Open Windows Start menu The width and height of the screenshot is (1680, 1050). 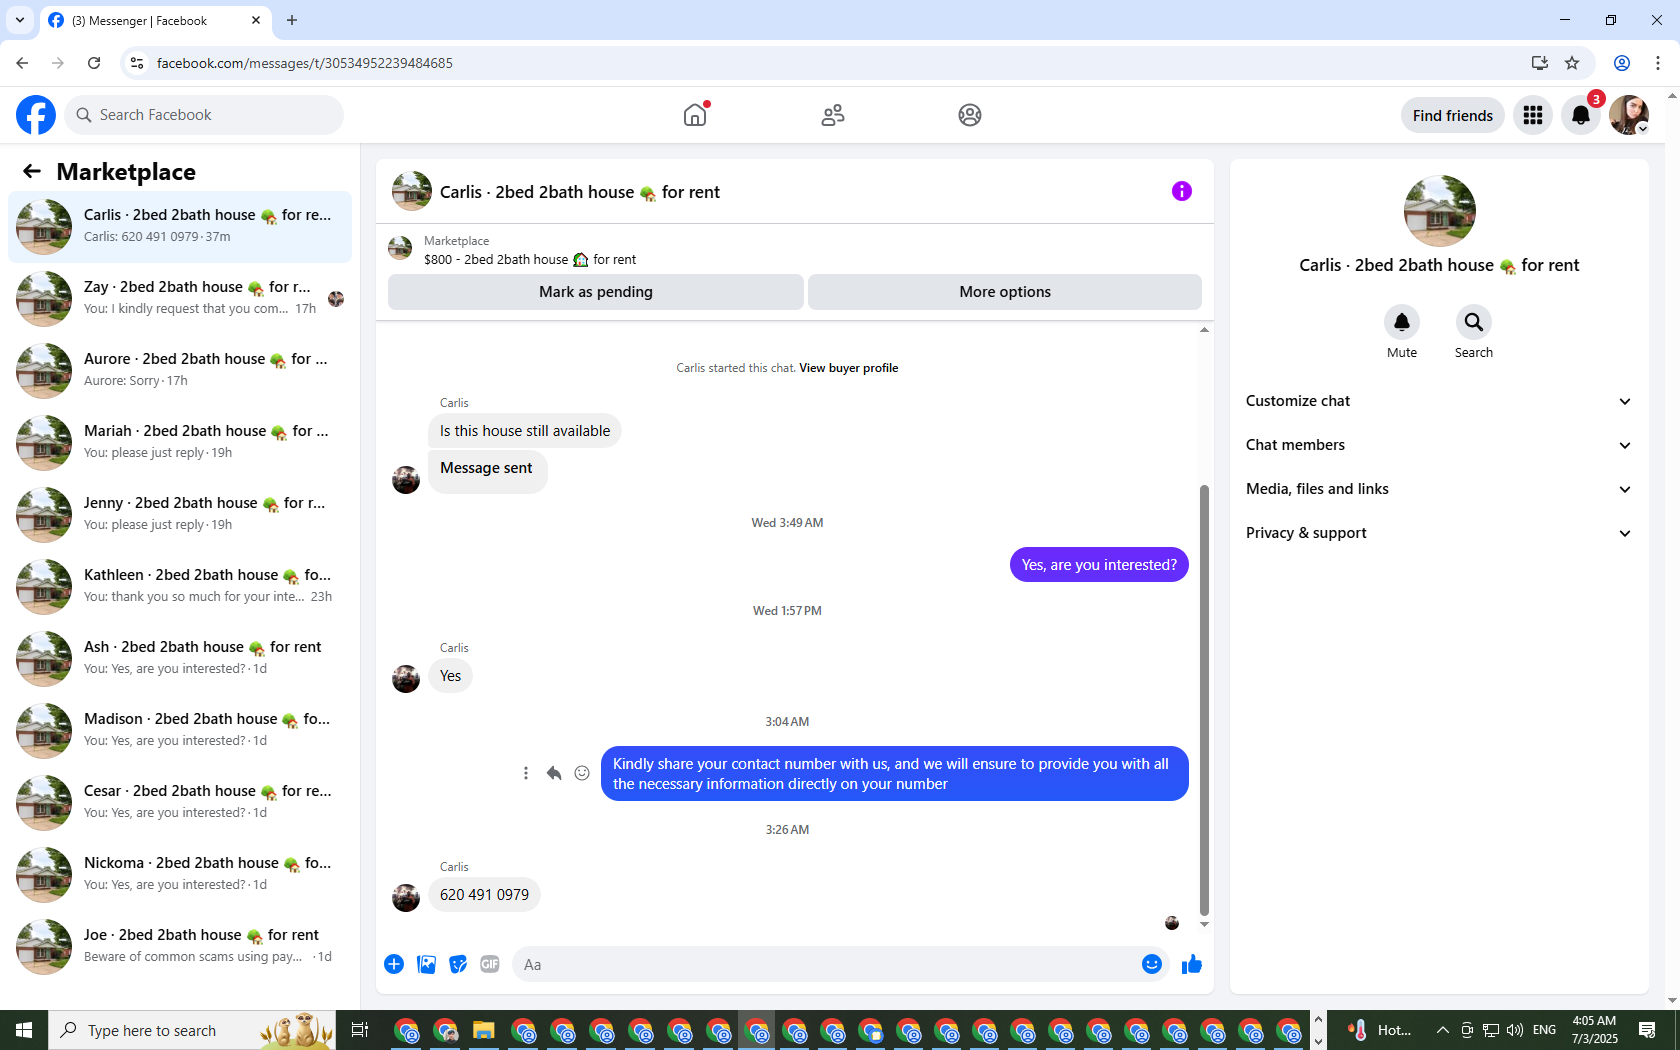tap(24, 1030)
